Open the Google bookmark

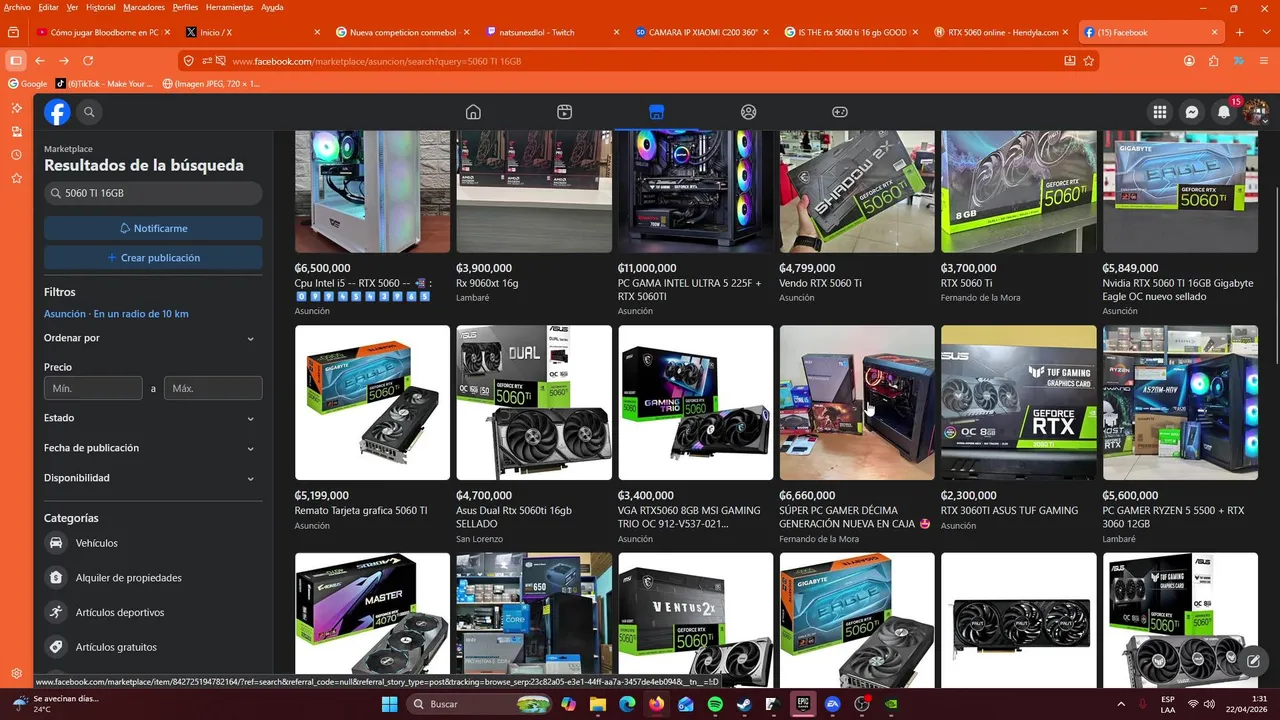[28, 84]
